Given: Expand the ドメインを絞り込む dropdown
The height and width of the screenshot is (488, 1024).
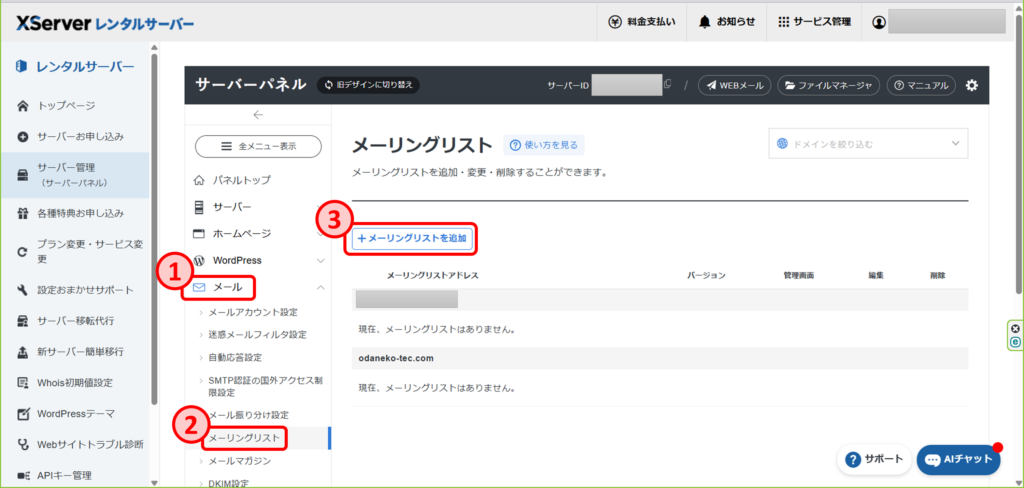Looking at the screenshot, I should pyautogui.click(x=867, y=144).
